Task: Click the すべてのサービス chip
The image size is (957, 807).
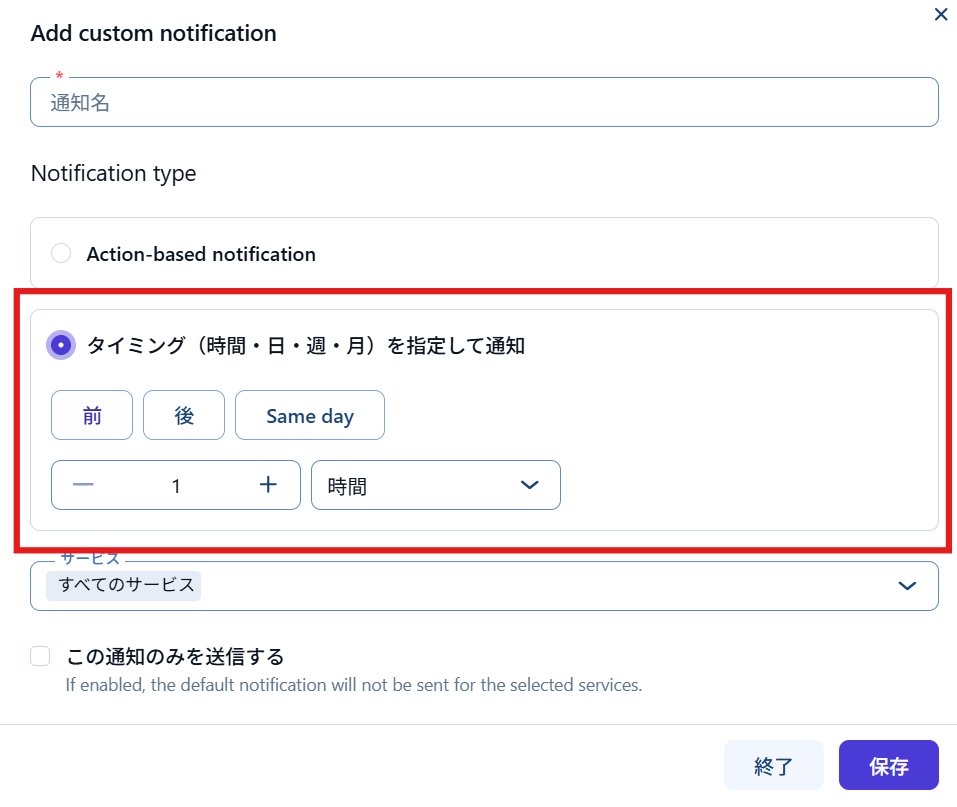Action: click(127, 585)
